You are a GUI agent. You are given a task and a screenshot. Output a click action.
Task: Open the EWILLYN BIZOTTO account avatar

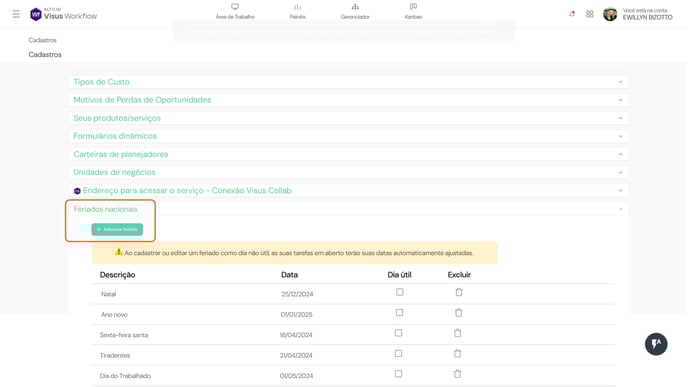(x=610, y=14)
